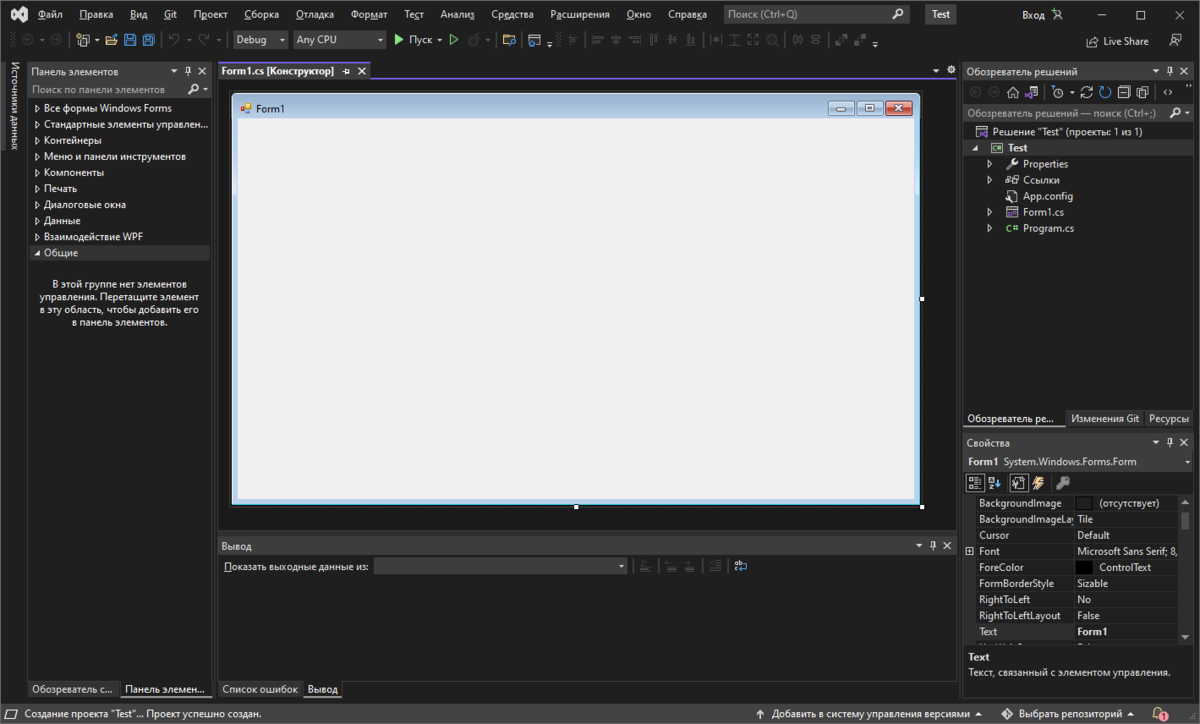Select Program.cs in solution tree
The width and height of the screenshot is (1200, 724).
[1048, 228]
